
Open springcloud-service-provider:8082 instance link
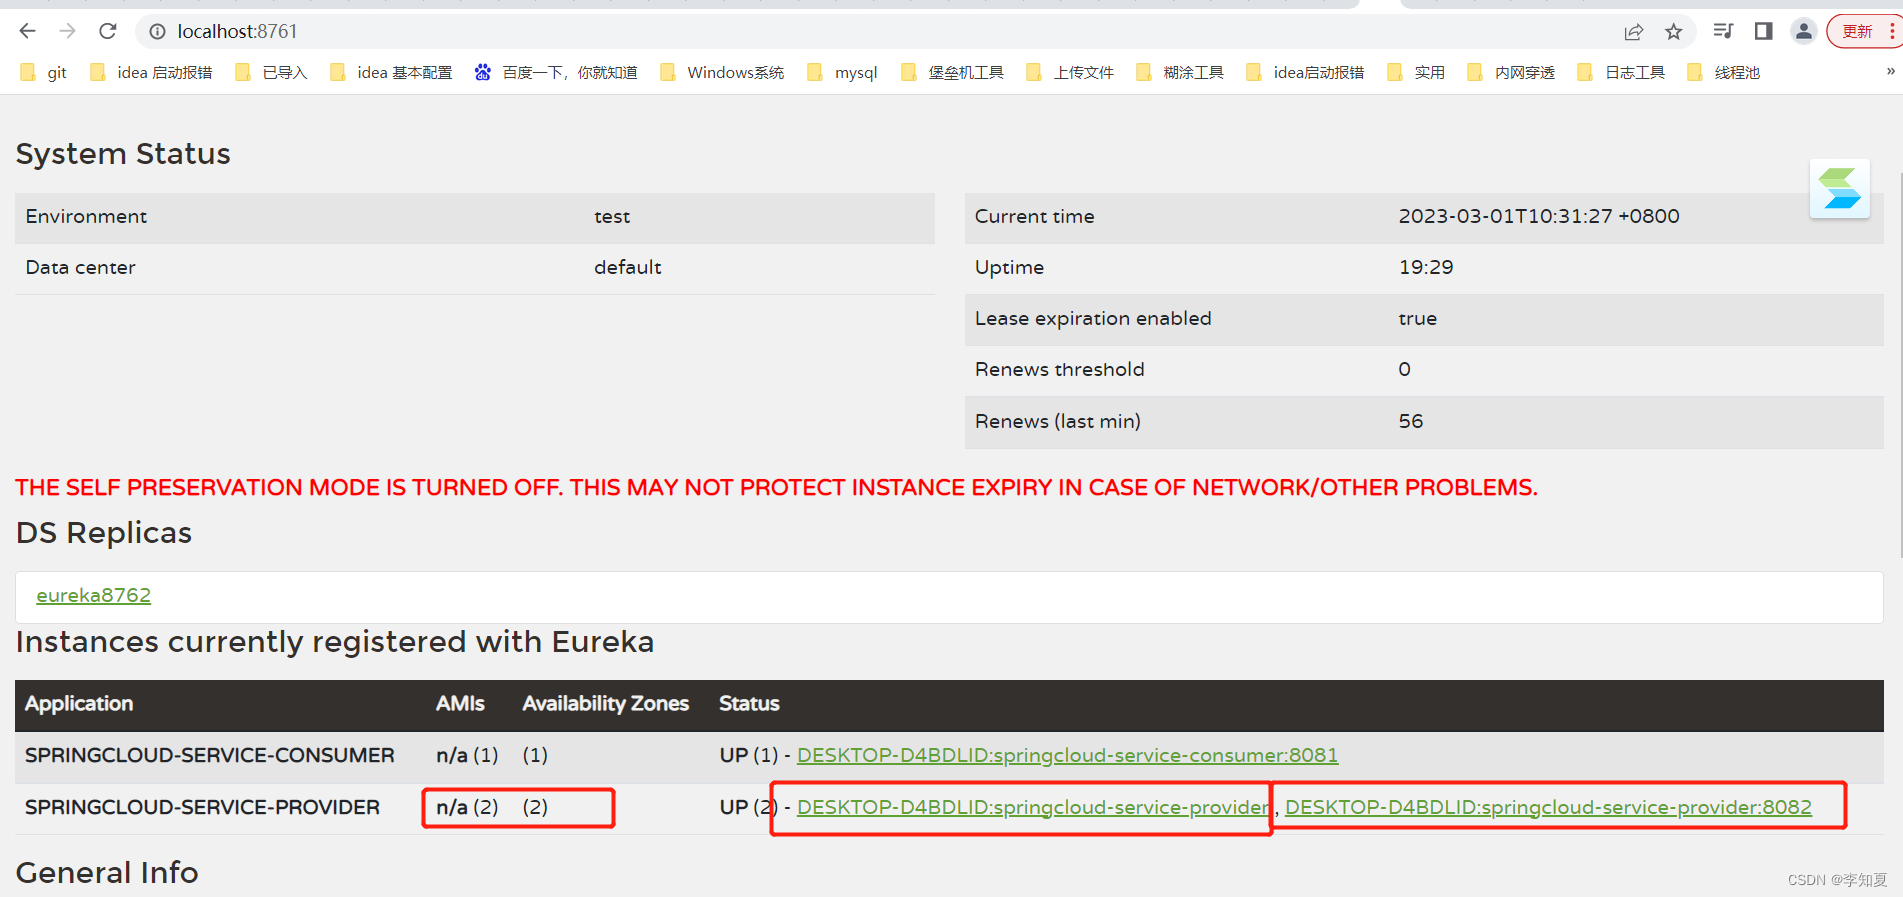click(1548, 807)
